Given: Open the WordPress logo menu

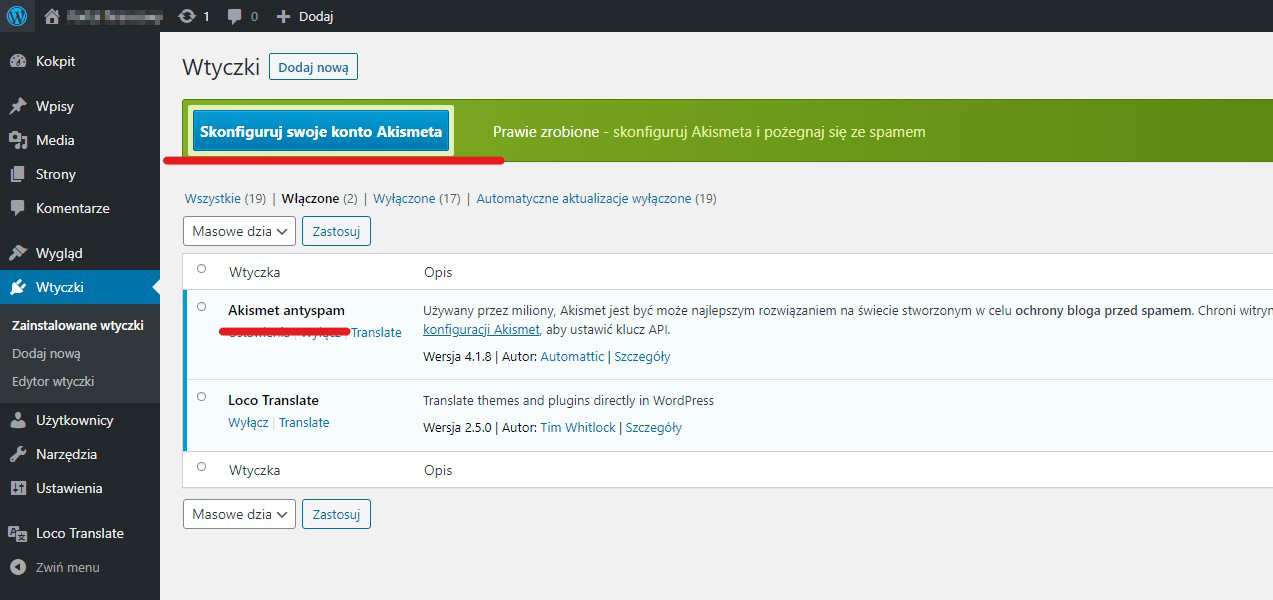Looking at the screenshot, I should tap(17, 16).
